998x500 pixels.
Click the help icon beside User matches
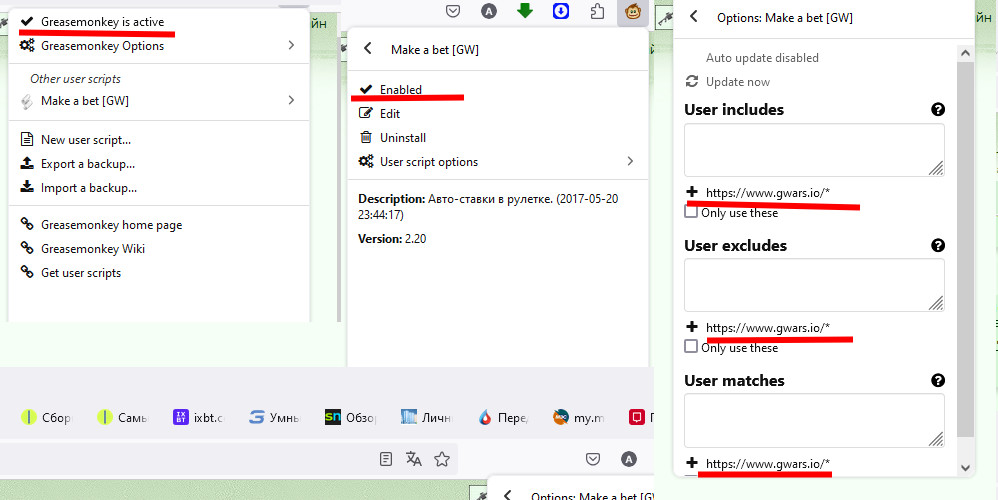coord(938,380)
